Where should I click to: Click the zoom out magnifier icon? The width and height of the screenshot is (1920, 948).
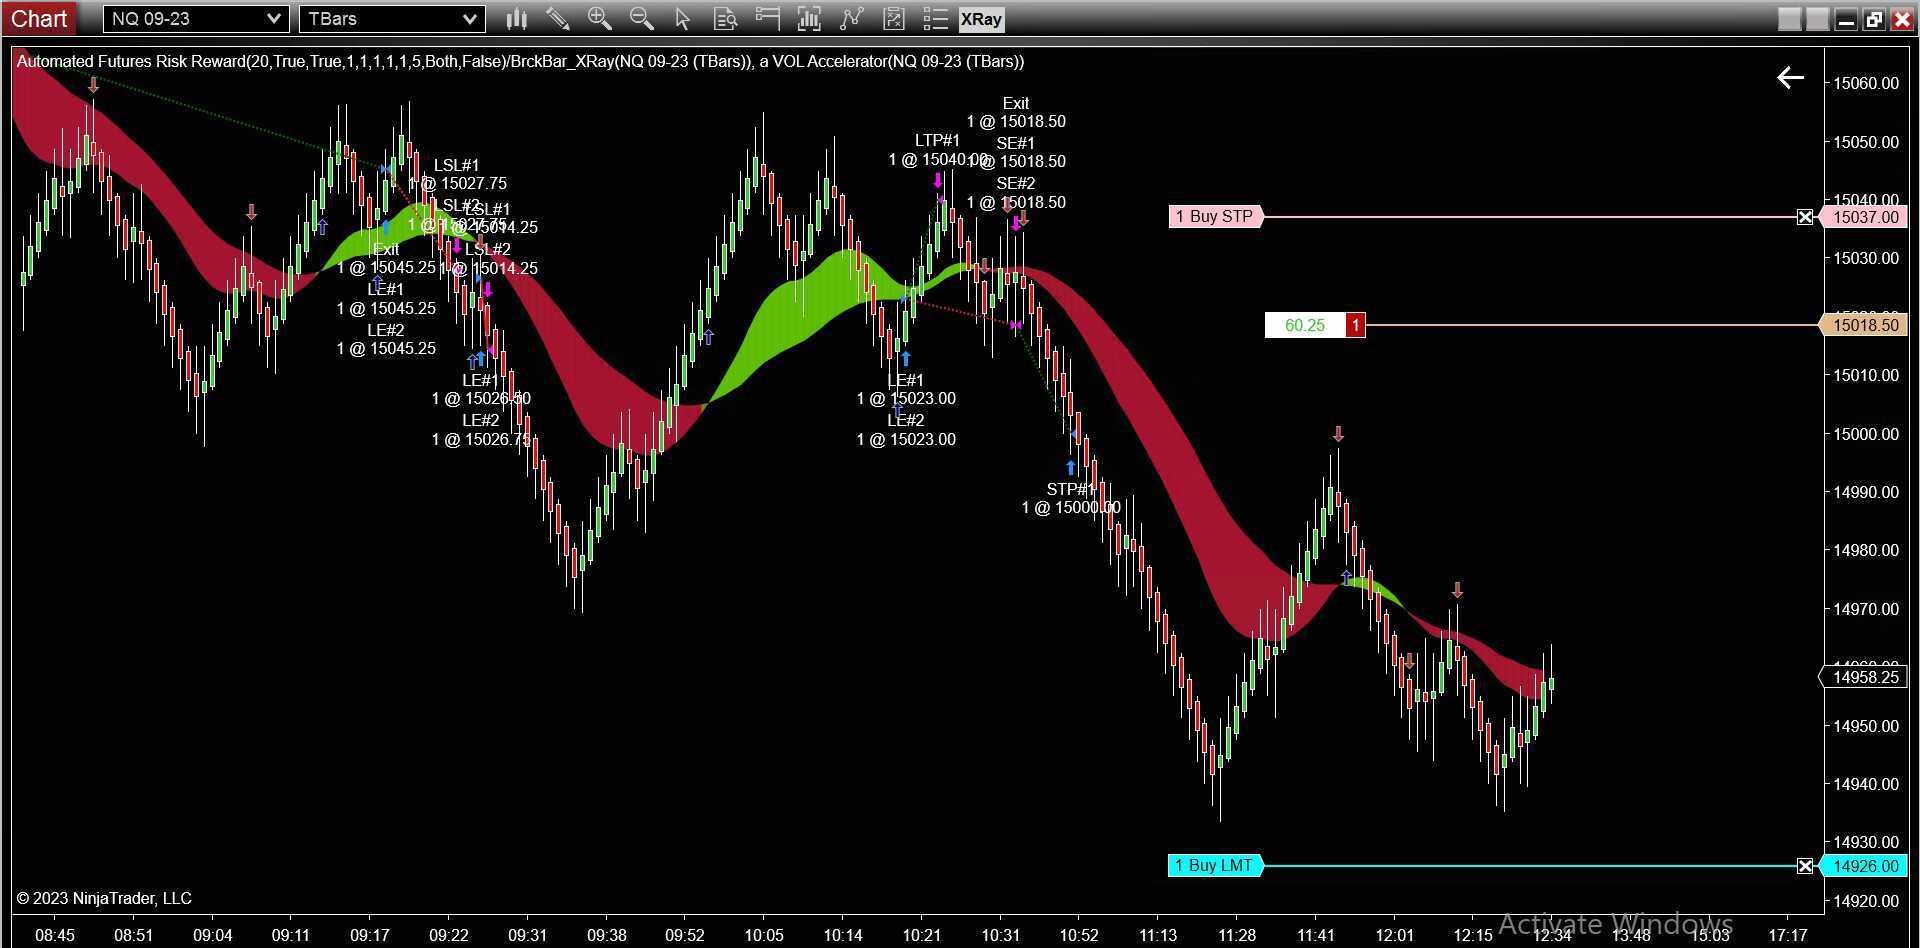pyautogui.click(x=642, y=19)
